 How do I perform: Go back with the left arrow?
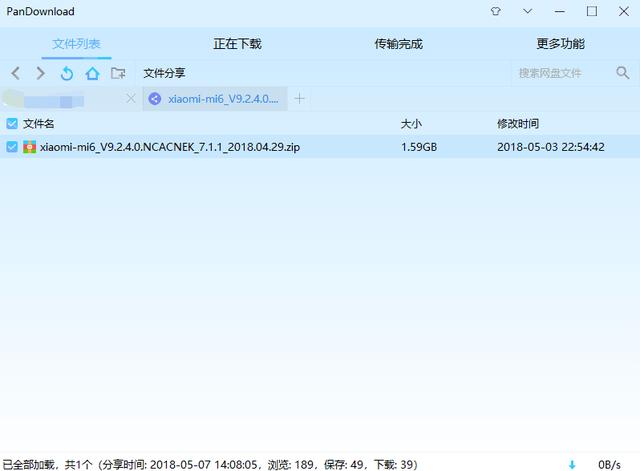(16, 73)
